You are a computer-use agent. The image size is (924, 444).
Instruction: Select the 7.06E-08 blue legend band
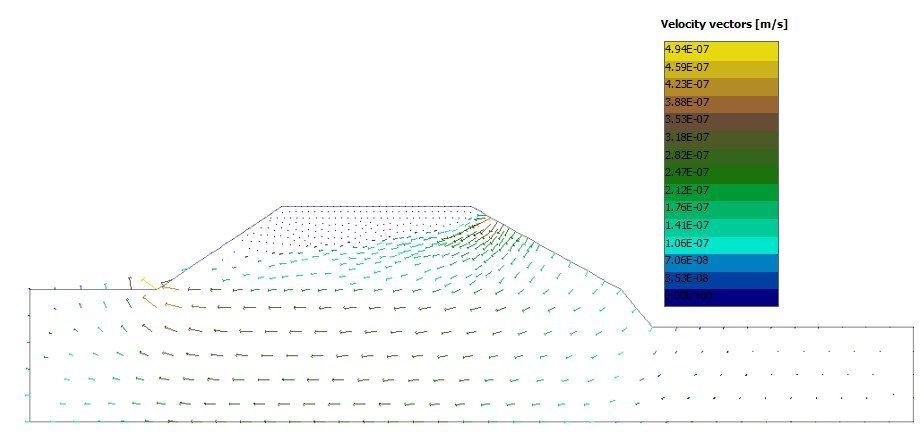point(721,262)
